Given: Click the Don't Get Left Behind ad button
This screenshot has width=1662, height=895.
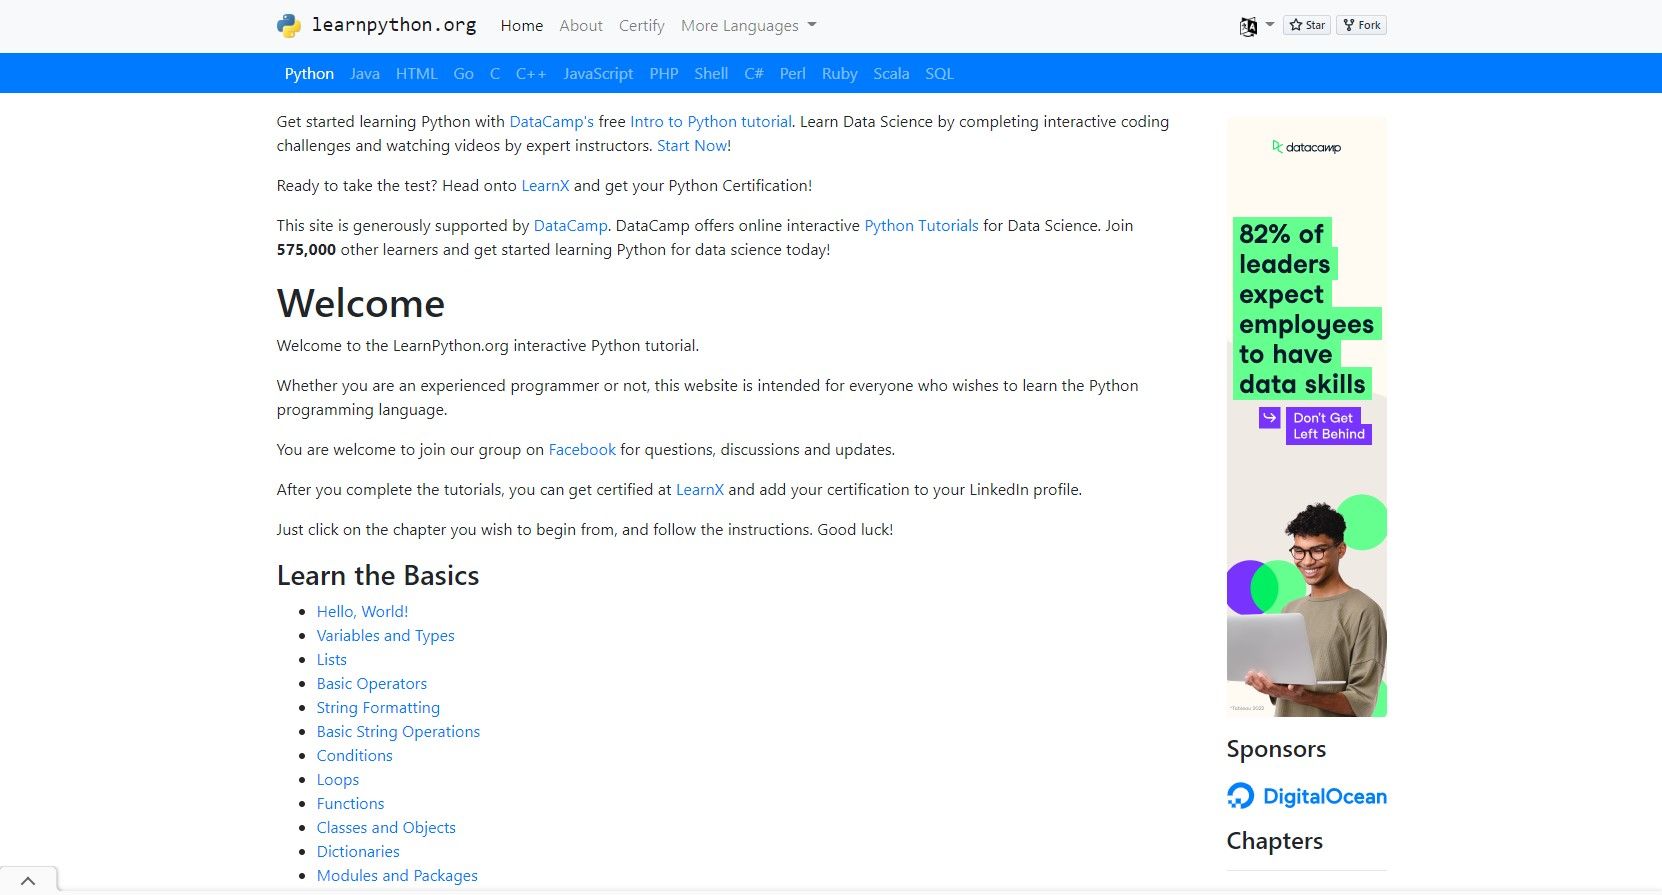Looking at the screenshot, I should click(1329, 426).
